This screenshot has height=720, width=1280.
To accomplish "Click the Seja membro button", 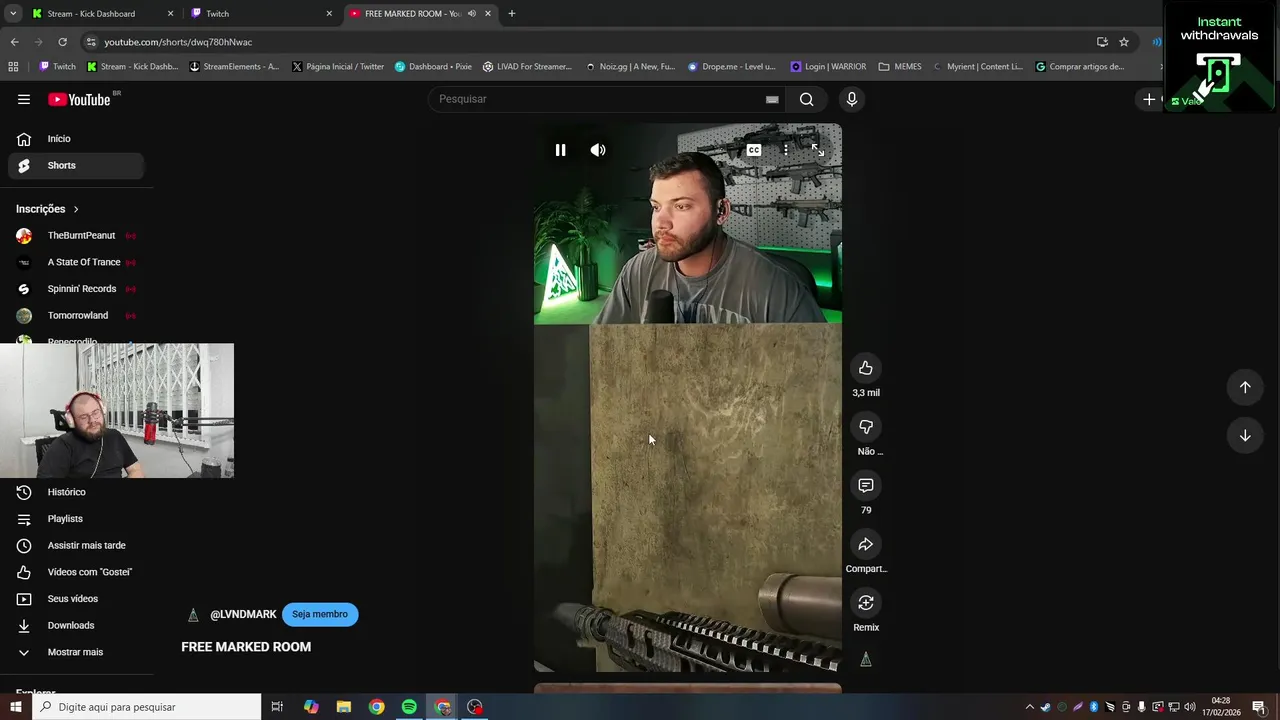I will (320, 614).
